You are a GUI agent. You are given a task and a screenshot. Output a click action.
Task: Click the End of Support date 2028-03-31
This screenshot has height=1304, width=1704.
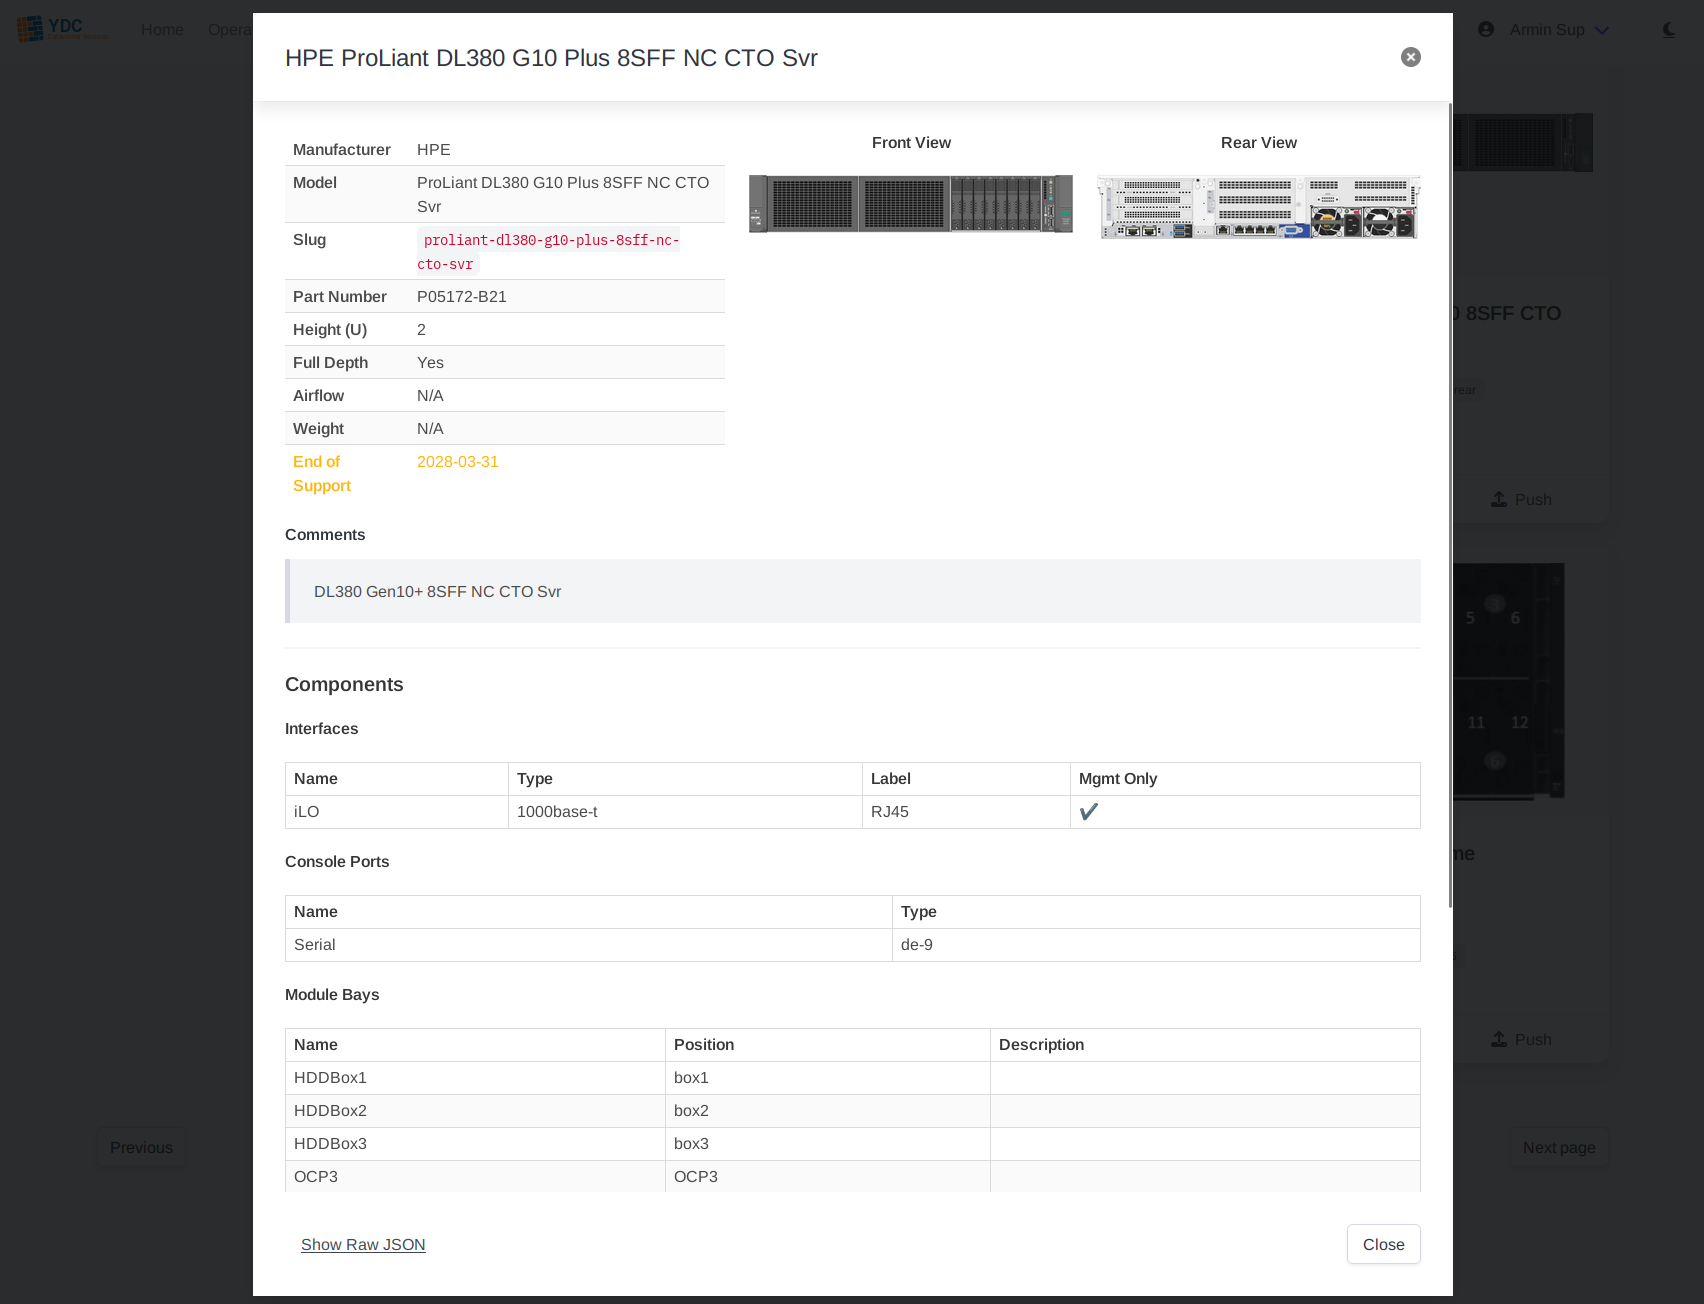tap(458, 461)
